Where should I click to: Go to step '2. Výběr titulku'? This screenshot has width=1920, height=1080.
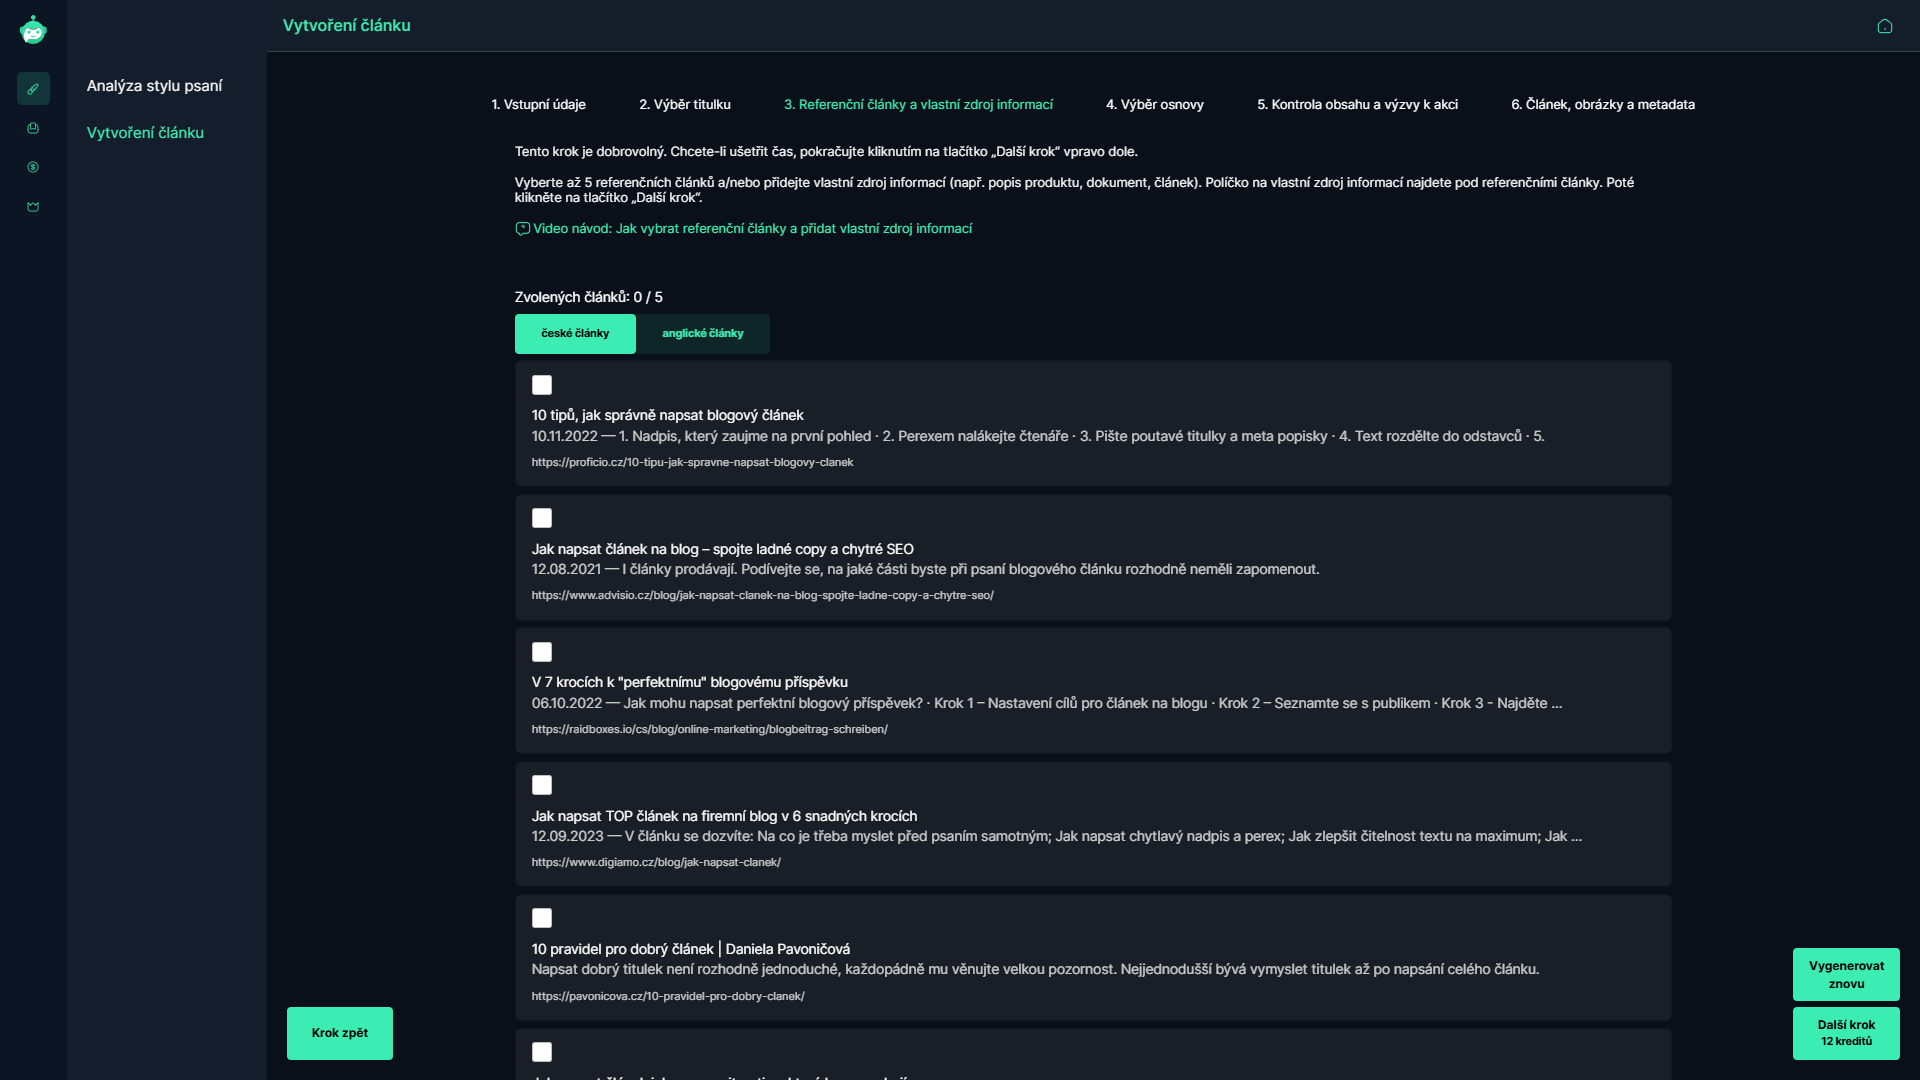click(685, 105)
